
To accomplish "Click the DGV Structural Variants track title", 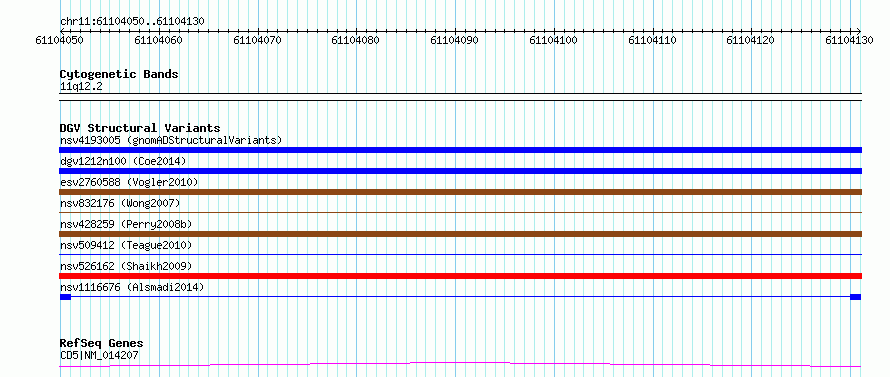I will tap(140, 128).
